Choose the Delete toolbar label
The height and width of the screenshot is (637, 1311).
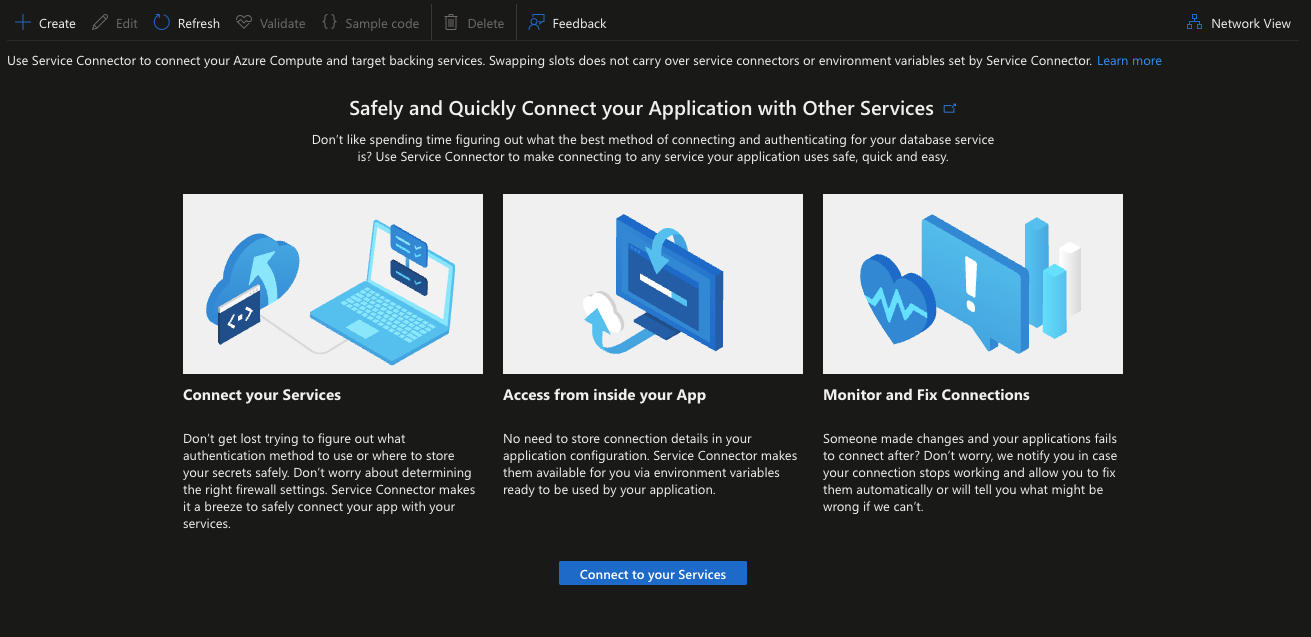(486, 24)
